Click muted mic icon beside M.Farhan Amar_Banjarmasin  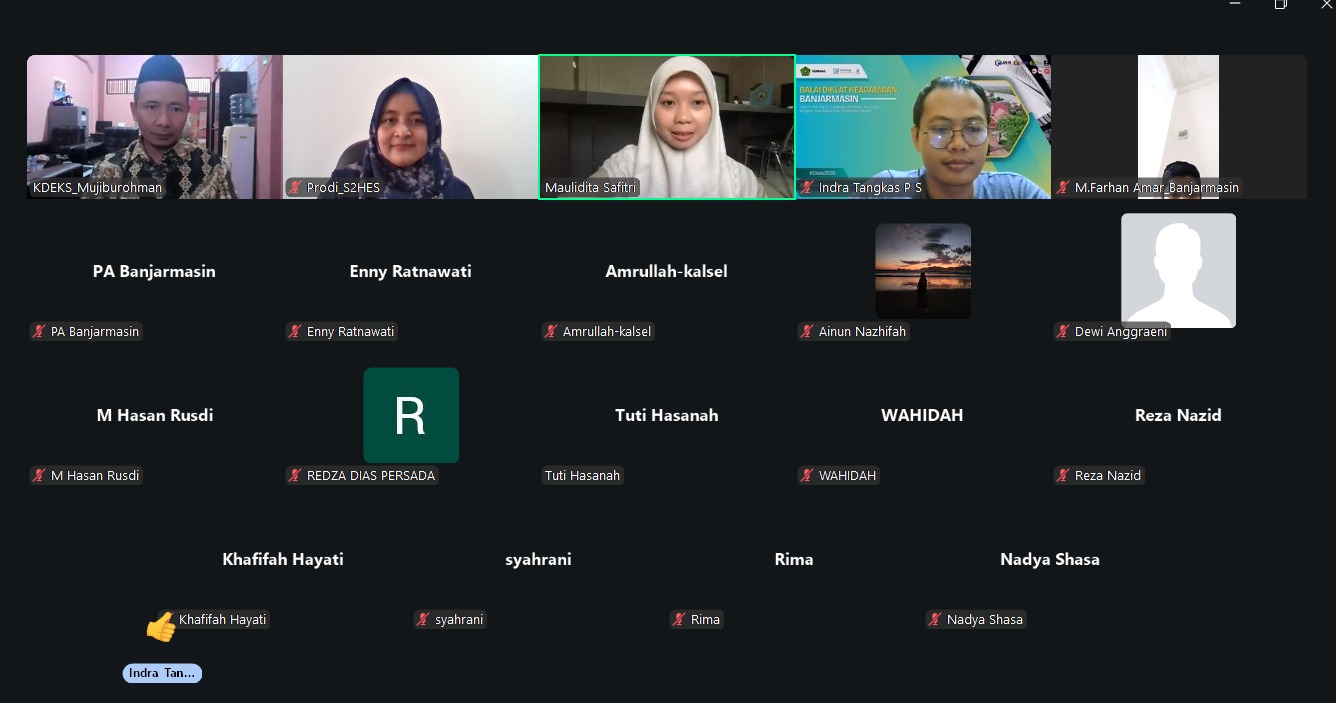1064,188
